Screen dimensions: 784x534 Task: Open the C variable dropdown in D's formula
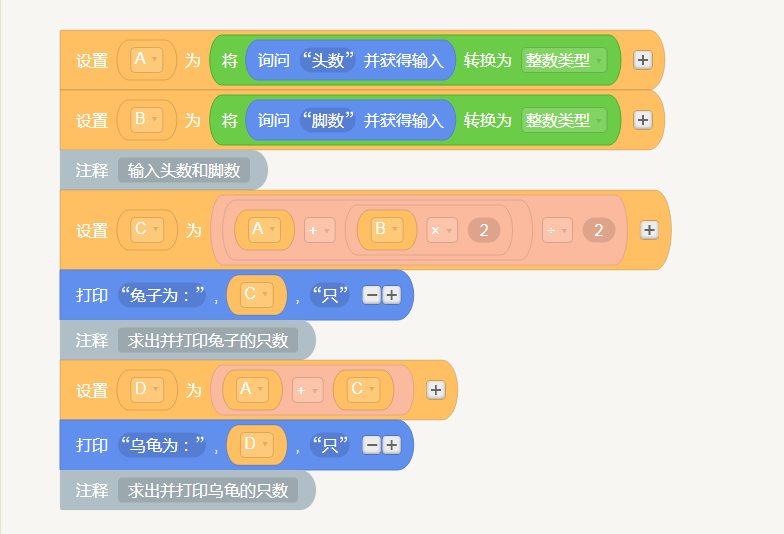[364, 390]
